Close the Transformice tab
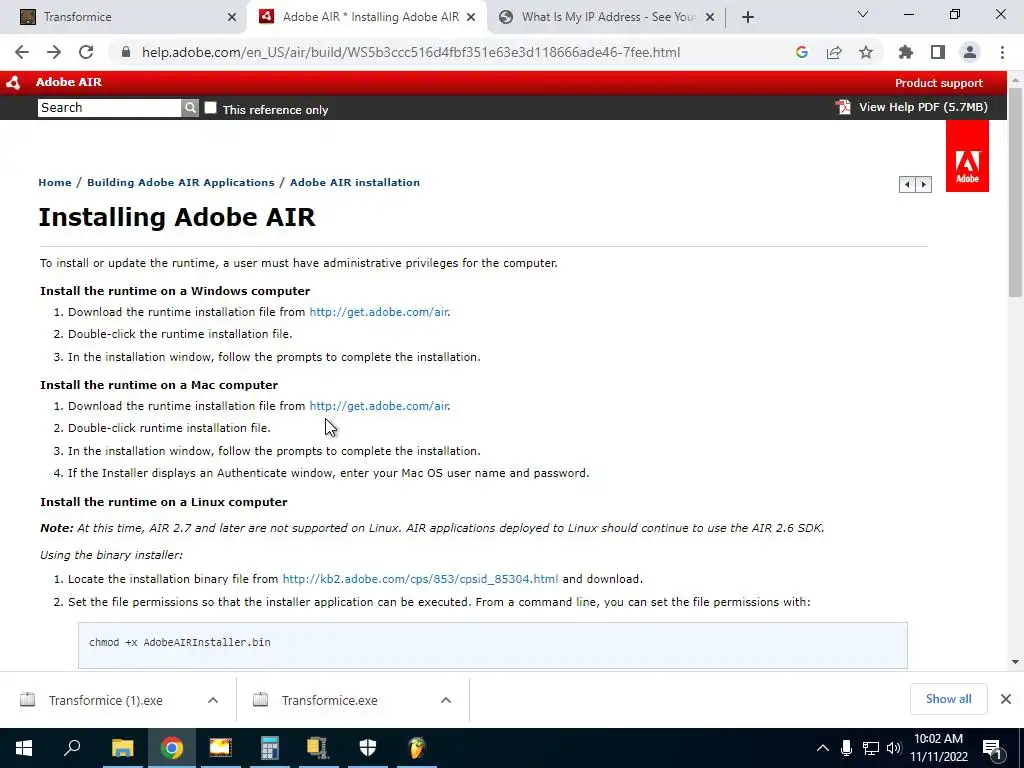 pos(232,17)
